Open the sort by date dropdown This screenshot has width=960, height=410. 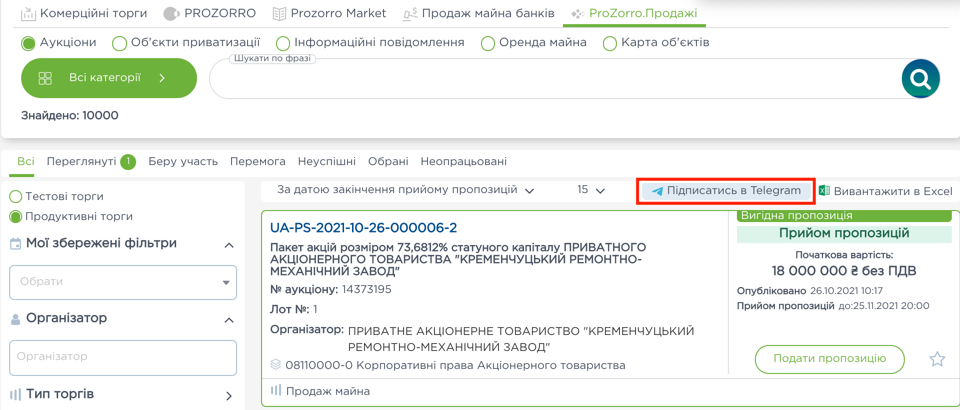(405, 190)
